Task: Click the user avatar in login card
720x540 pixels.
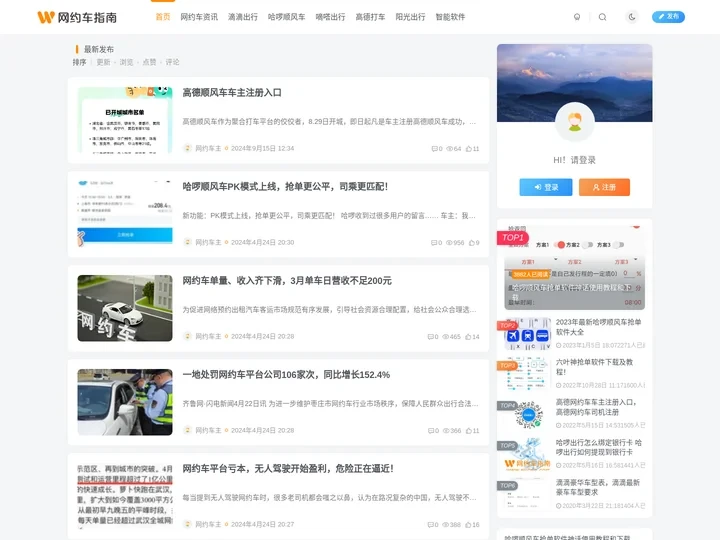Action: (x=574, y=122)
